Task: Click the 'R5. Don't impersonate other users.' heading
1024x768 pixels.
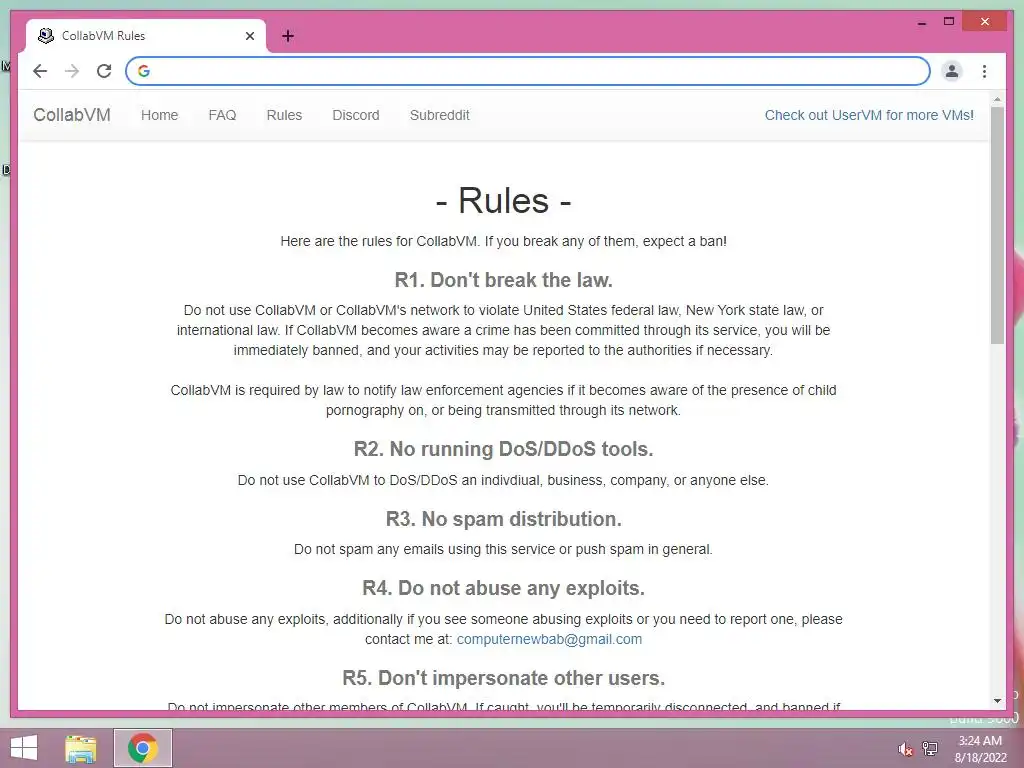Action: (504, 679)
